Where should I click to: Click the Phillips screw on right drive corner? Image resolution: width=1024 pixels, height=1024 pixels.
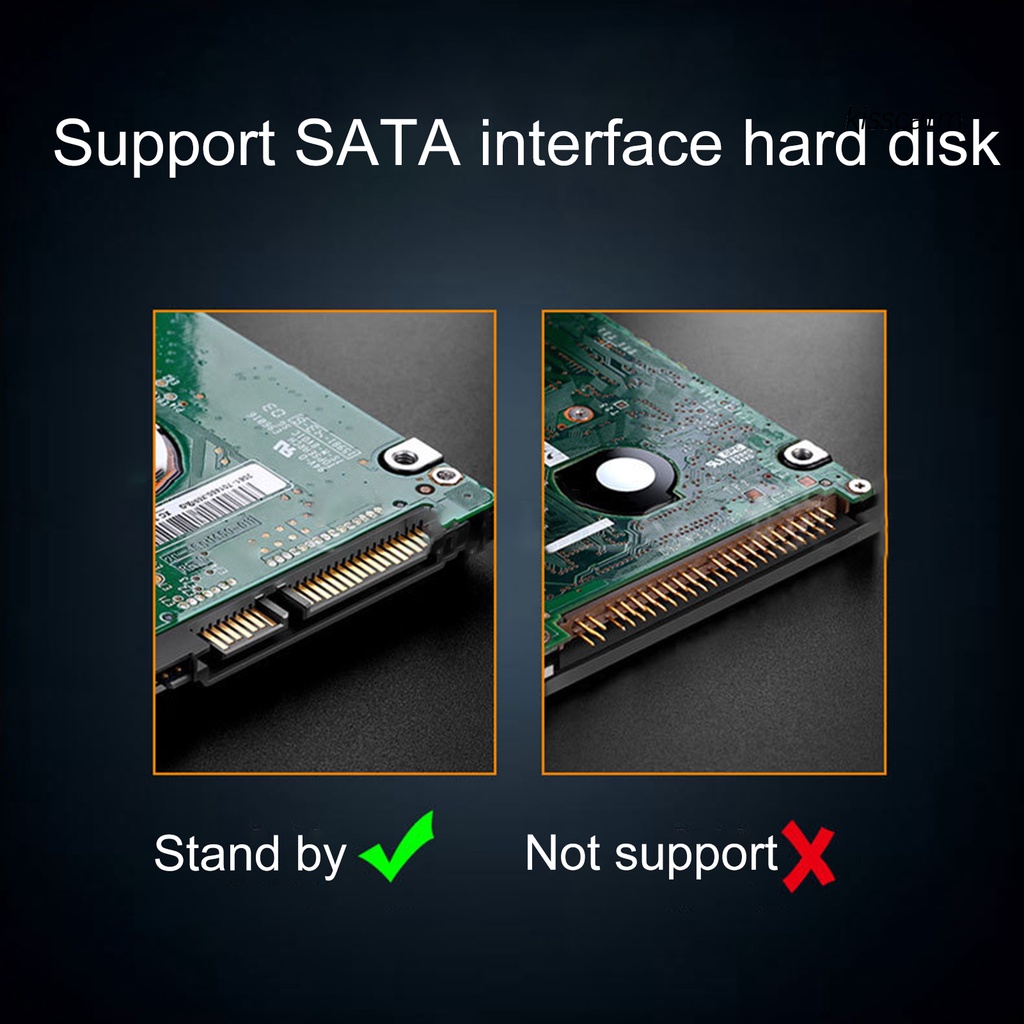[x=859, y=484]
